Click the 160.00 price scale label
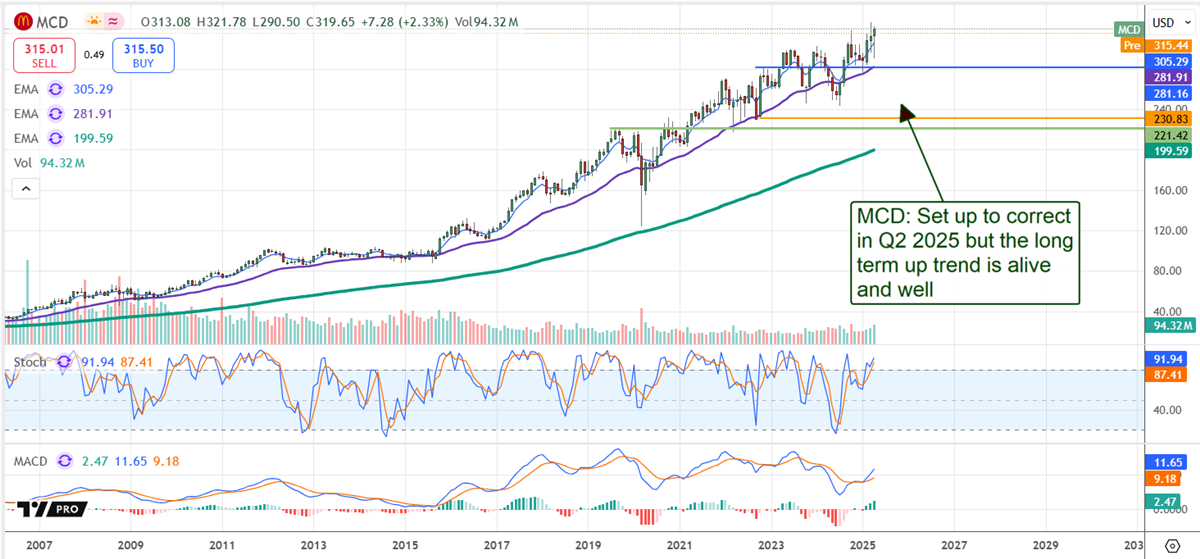 (1168, 190)
